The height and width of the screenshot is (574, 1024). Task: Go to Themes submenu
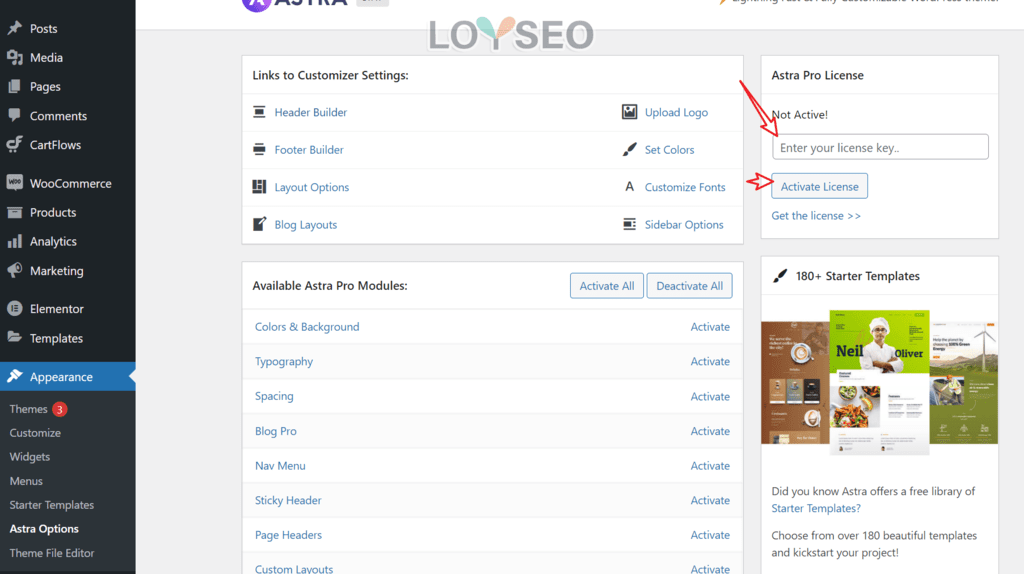pos(28,409)
